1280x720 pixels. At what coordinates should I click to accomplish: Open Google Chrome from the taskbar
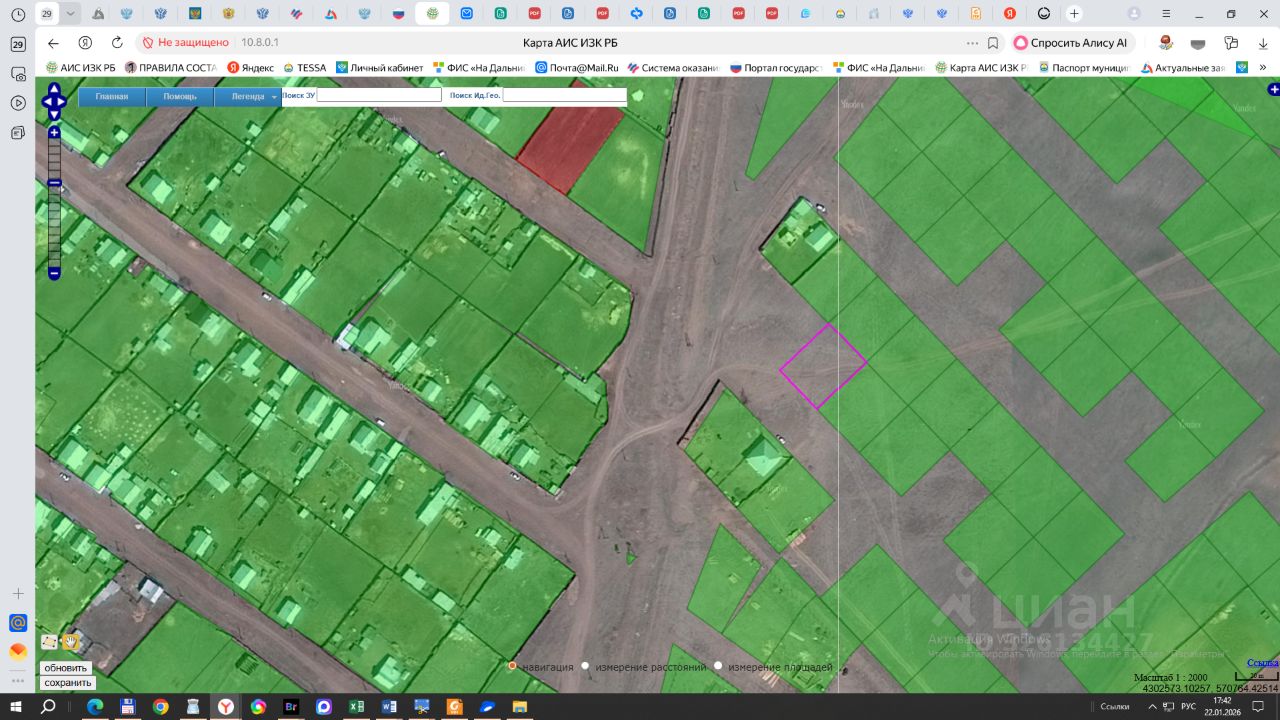(160, 707)
